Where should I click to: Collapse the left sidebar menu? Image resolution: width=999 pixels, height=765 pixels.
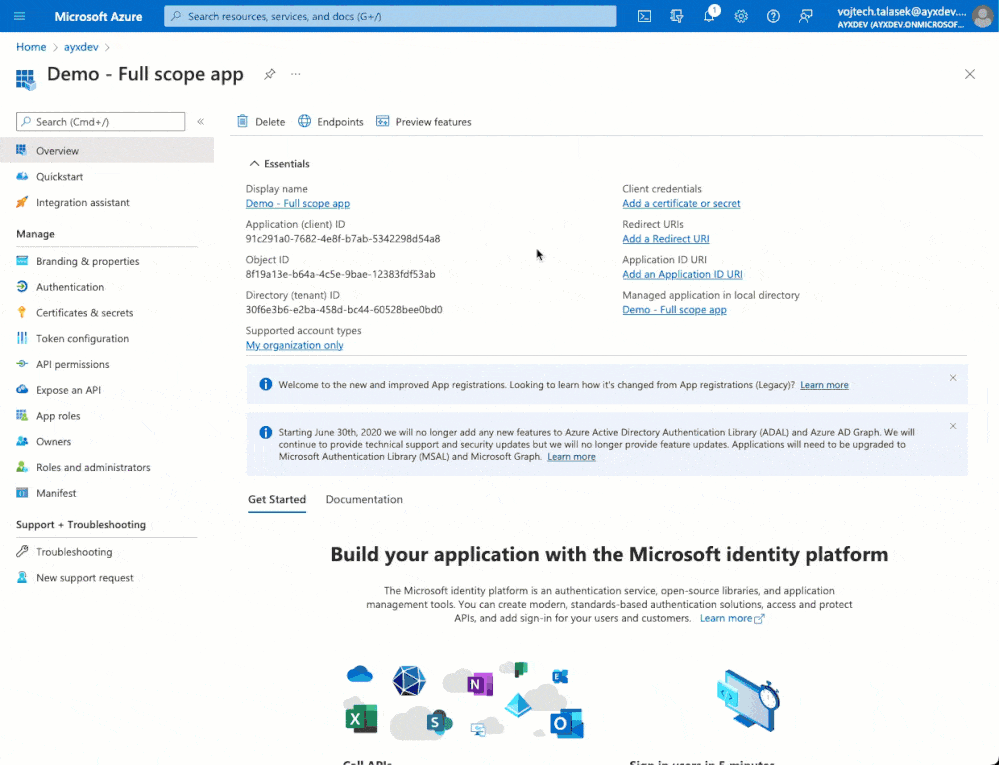pos(201,122)
